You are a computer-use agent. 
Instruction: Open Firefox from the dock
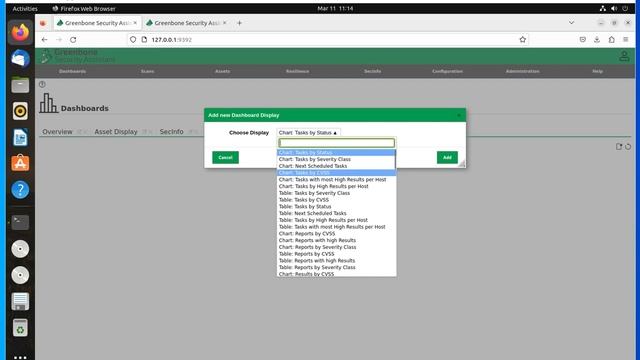pos(20,32)
